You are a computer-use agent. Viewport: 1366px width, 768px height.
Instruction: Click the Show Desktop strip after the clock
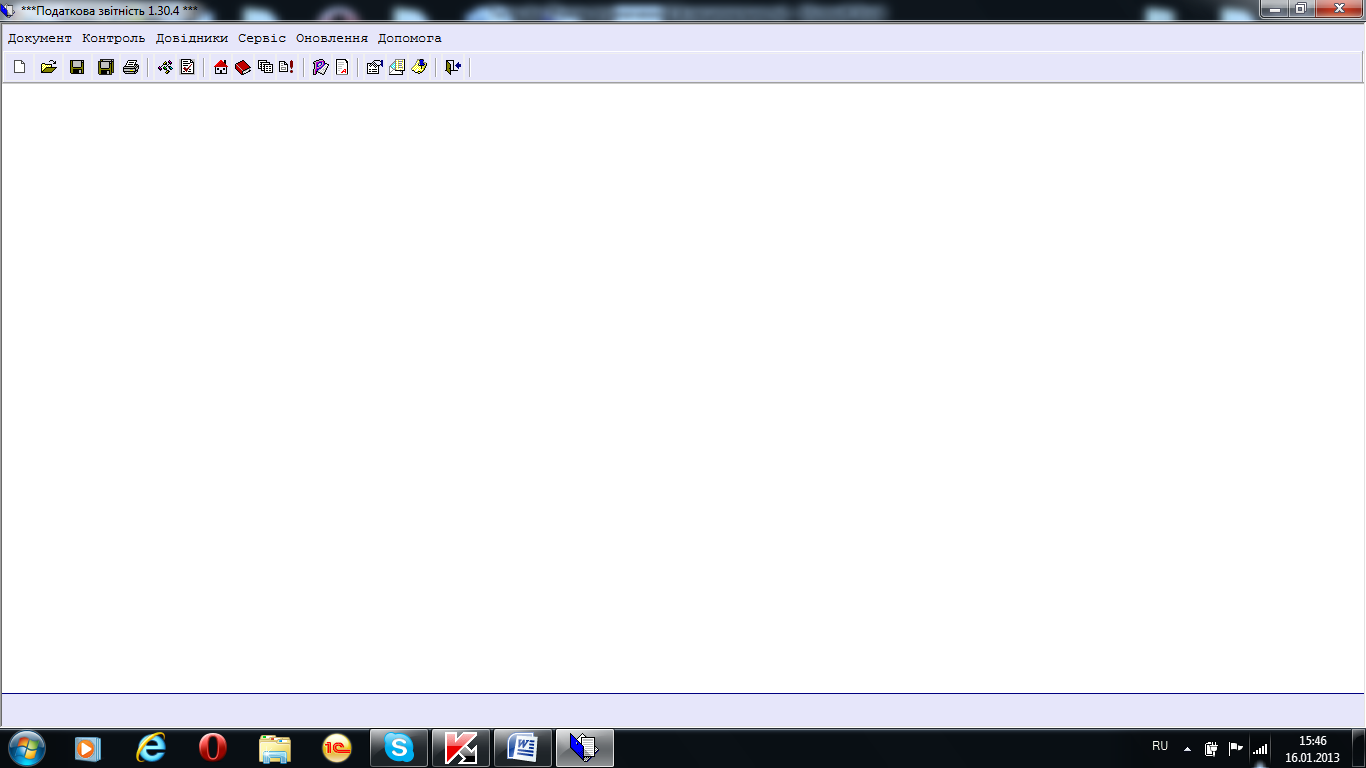coord(1358,748)
